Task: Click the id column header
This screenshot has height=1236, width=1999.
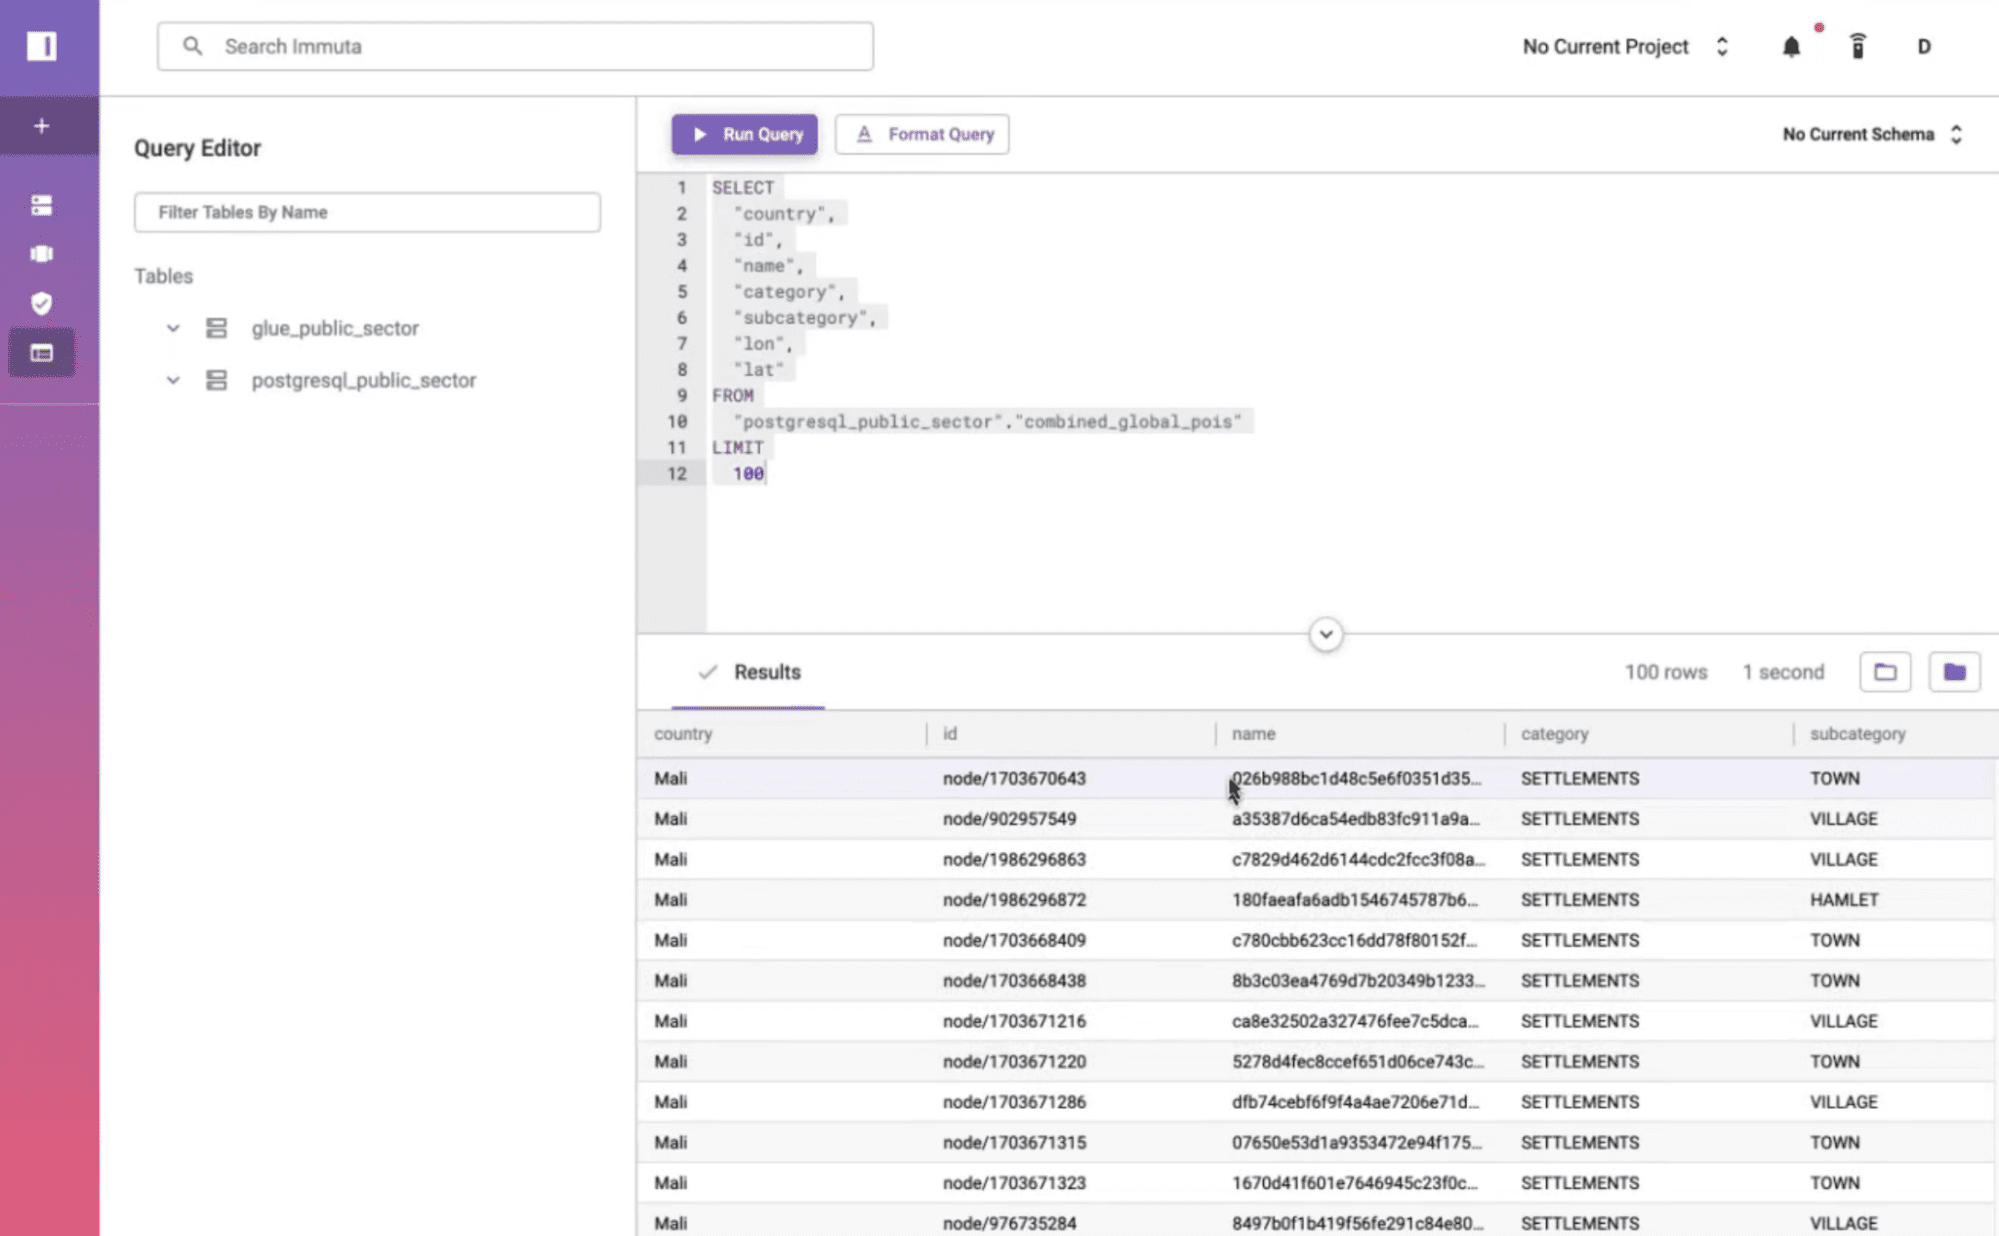Action: click(x=950, y=733)
